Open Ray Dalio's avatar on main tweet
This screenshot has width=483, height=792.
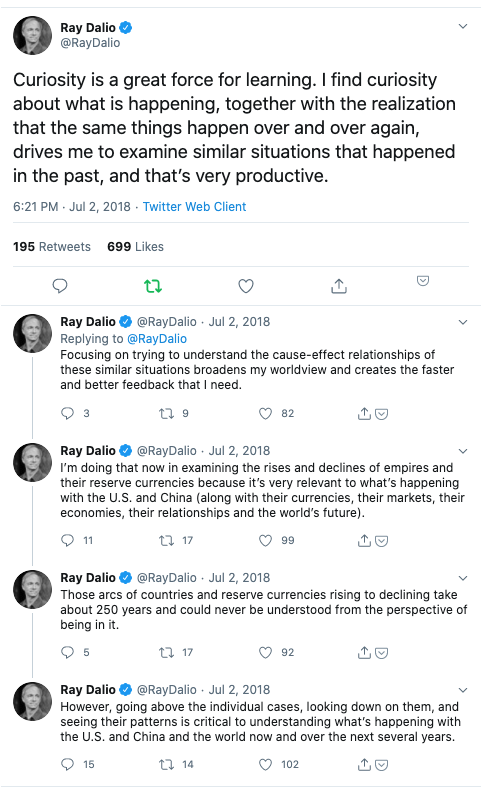32,35
